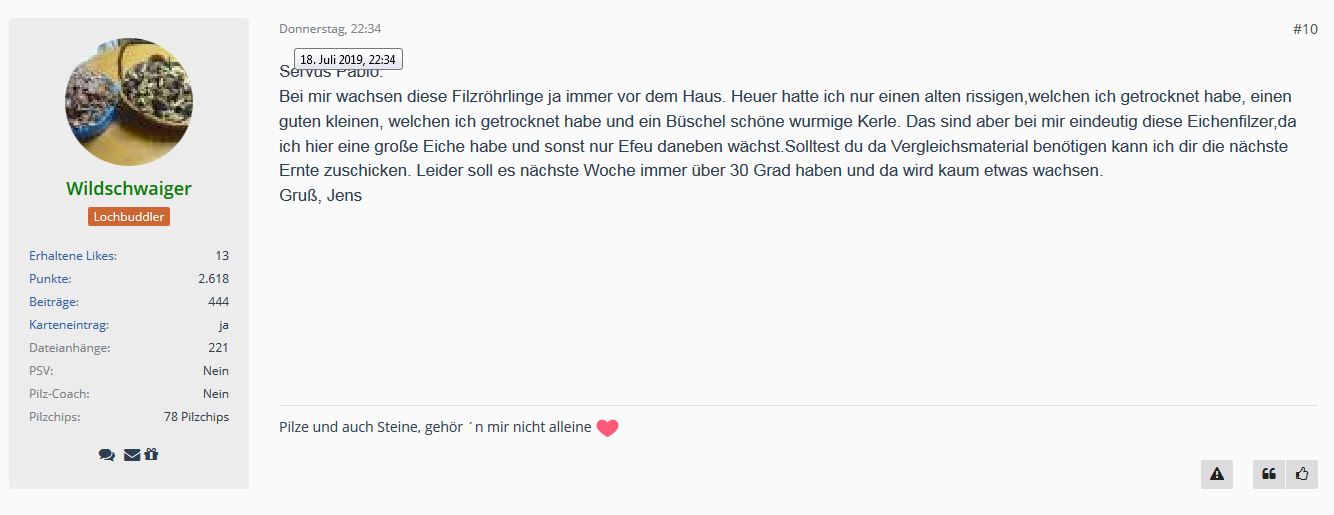View Wildschwaiger's 'Erhaltene Likes' list
The width and height of the screenshot is (1334, 515).
pos(73,256)
